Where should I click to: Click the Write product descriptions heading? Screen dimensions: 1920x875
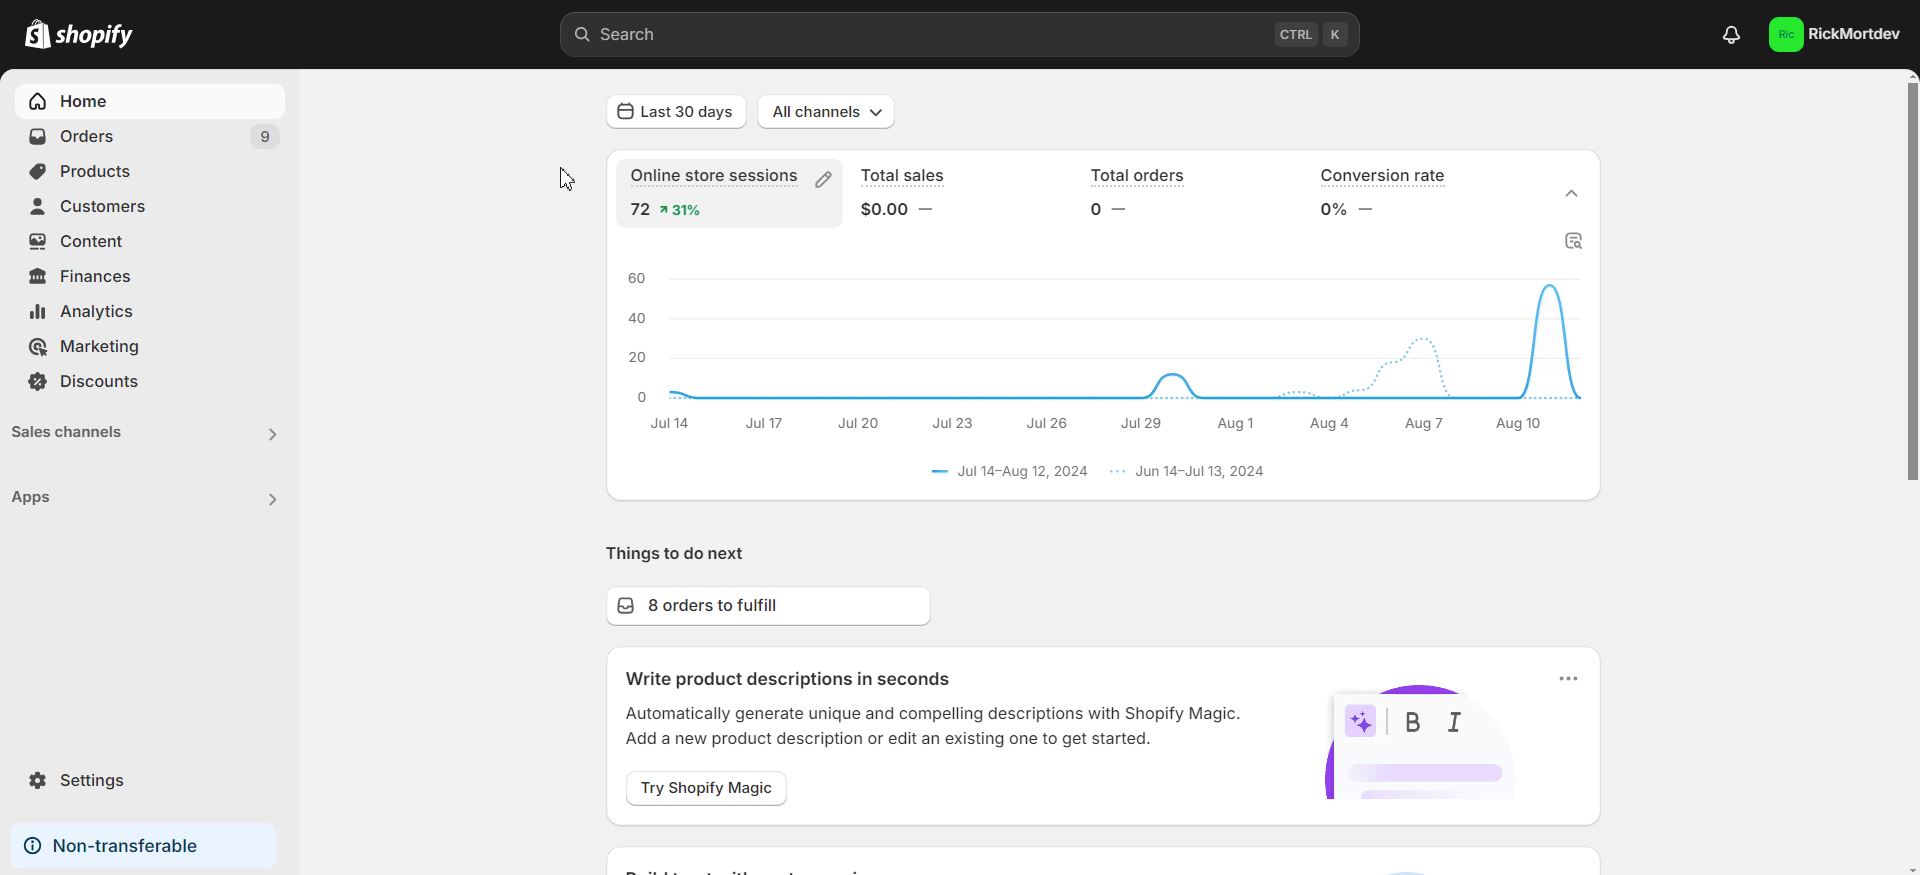[787, 679]
